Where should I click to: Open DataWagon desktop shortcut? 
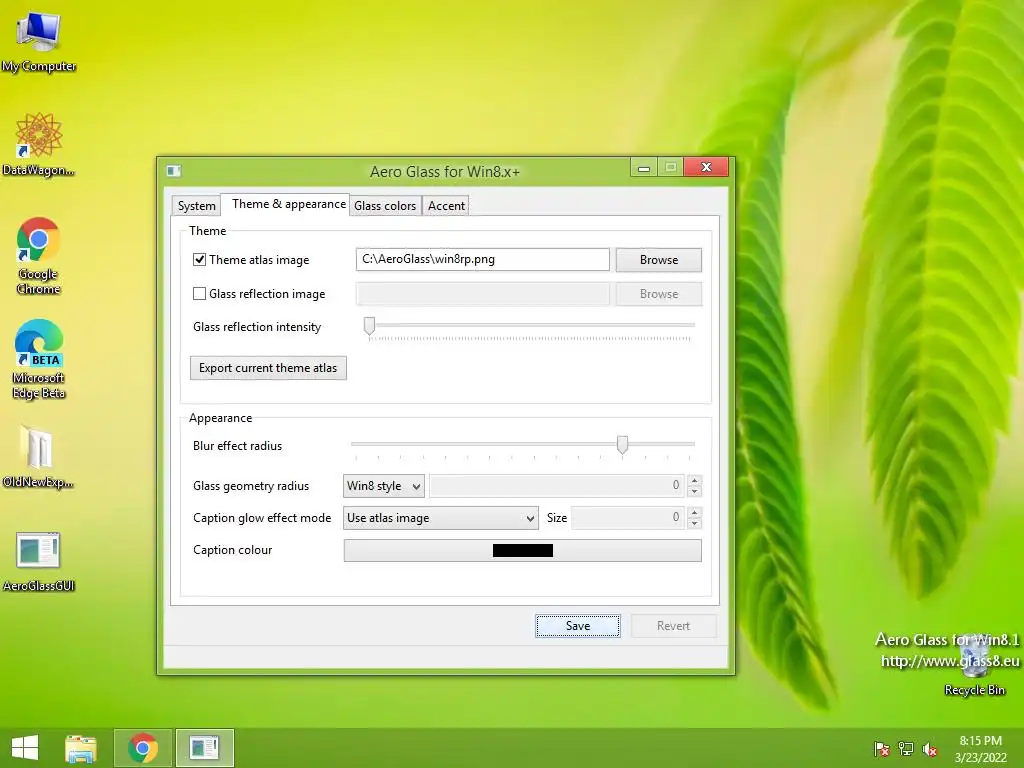click(39, 144)
